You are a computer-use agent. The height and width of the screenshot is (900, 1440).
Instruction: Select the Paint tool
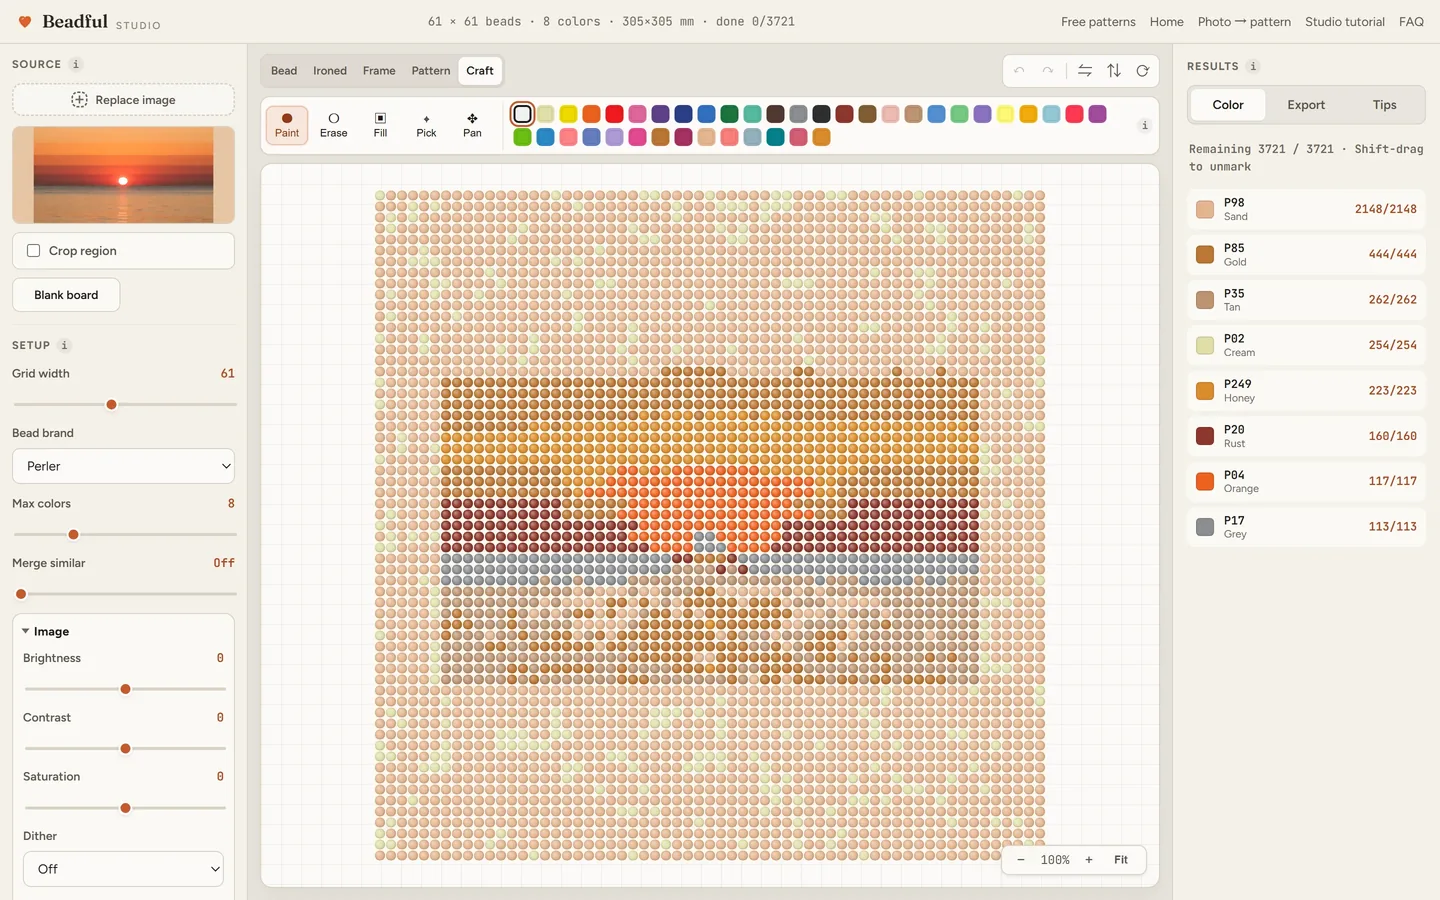click(287, 125)
